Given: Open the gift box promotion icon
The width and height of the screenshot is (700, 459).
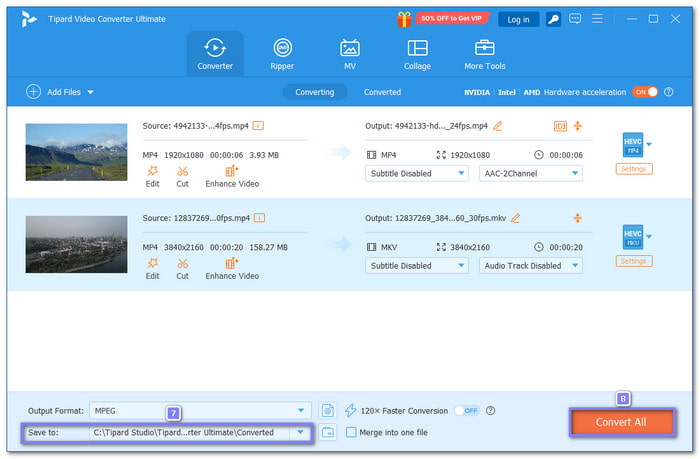Looking at the screenshot, I should 404,19.
